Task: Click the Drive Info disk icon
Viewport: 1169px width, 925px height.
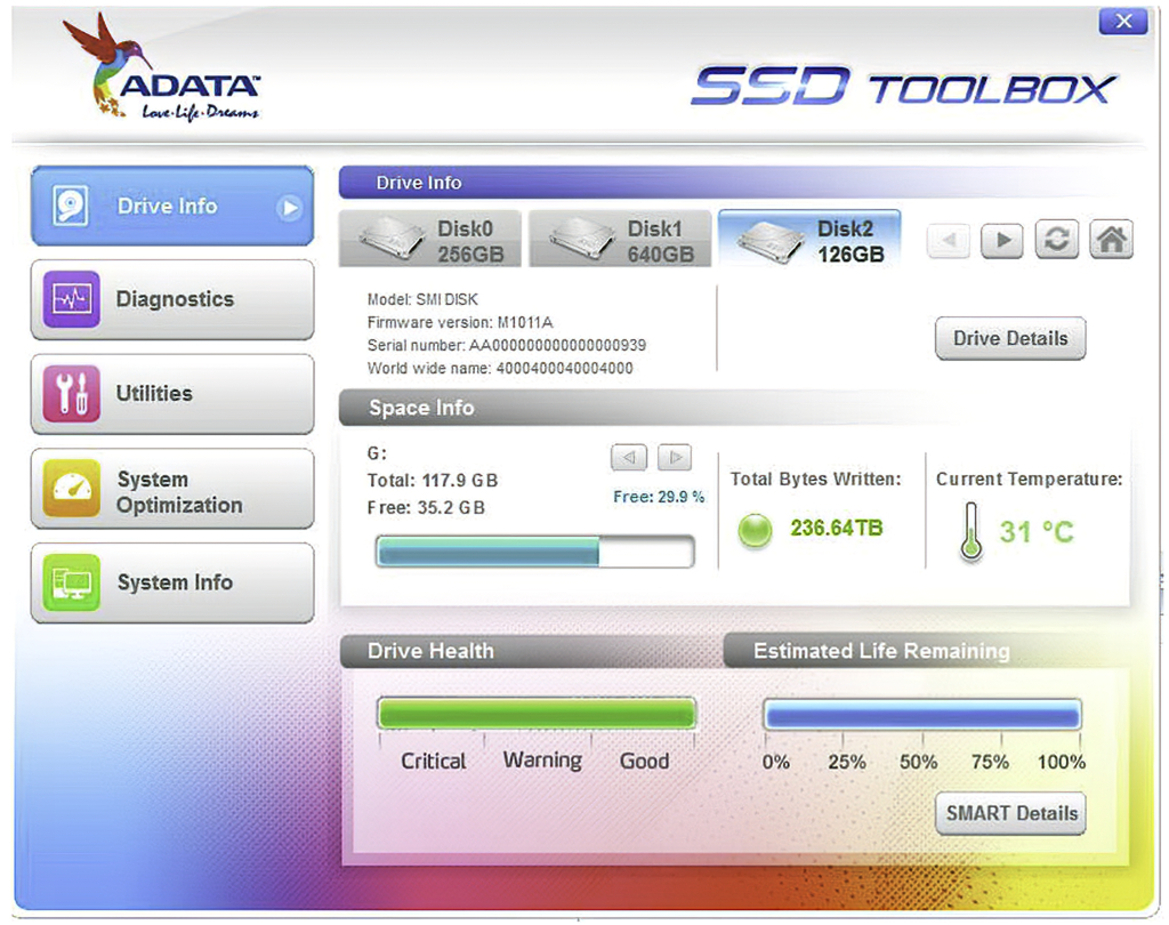Action: click(71, 206)
